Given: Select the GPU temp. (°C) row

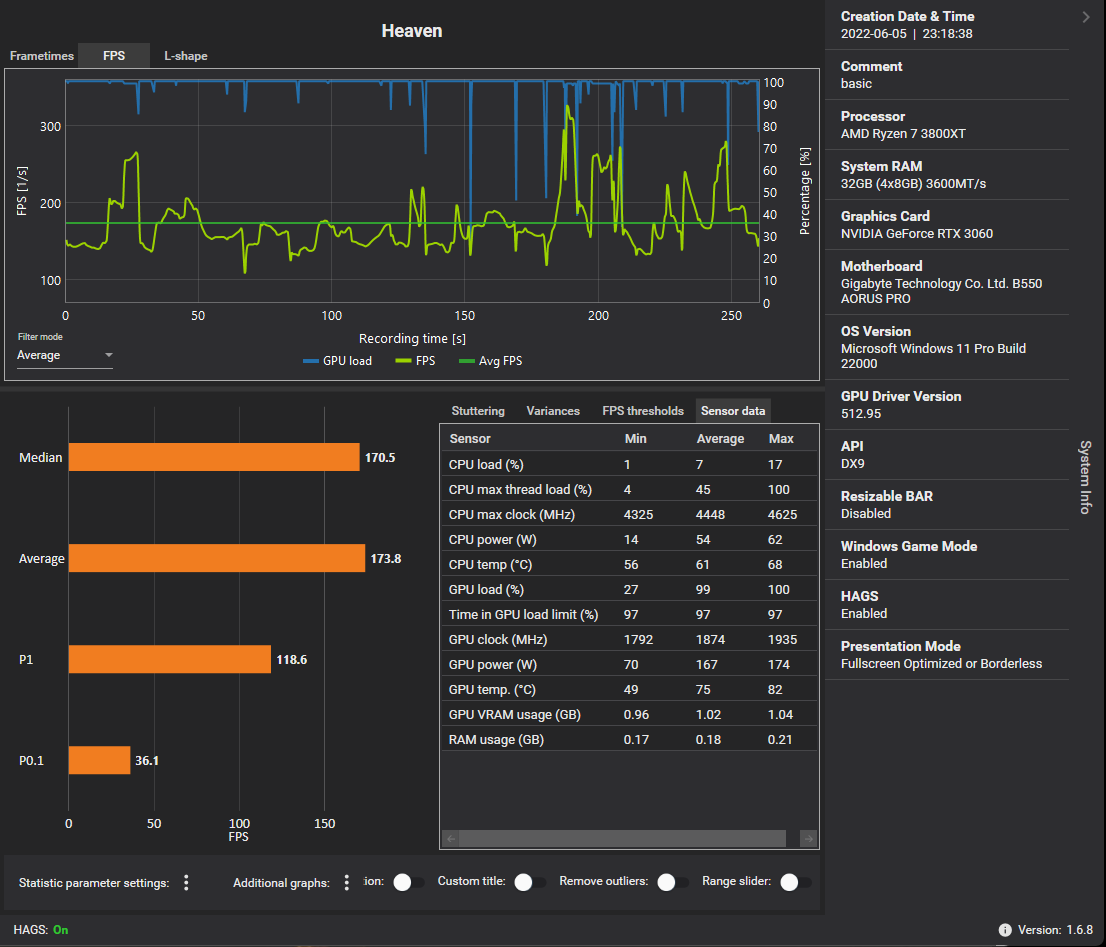Looking at the screenshot, I should click(x=629, y=690).
